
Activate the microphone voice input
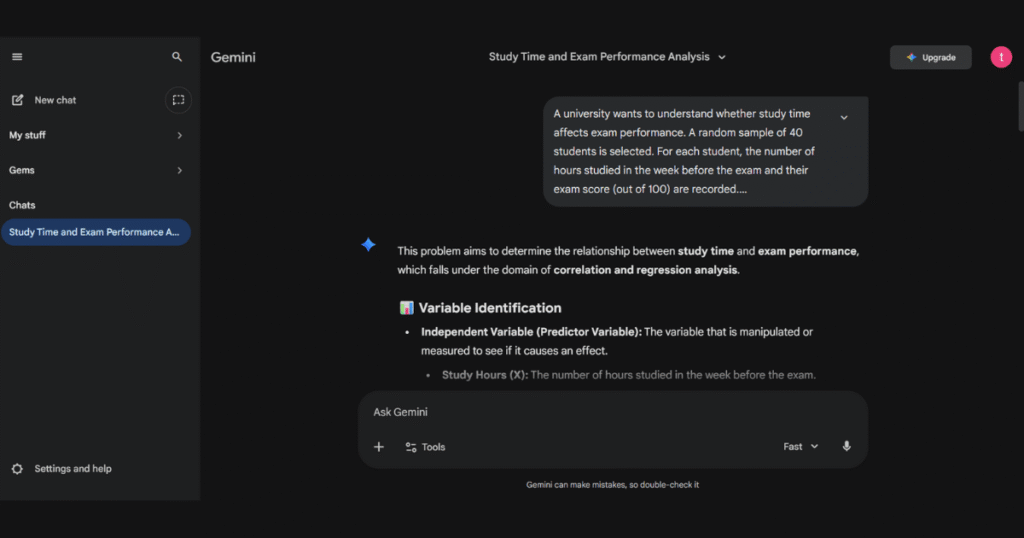[x=846, y=447]
